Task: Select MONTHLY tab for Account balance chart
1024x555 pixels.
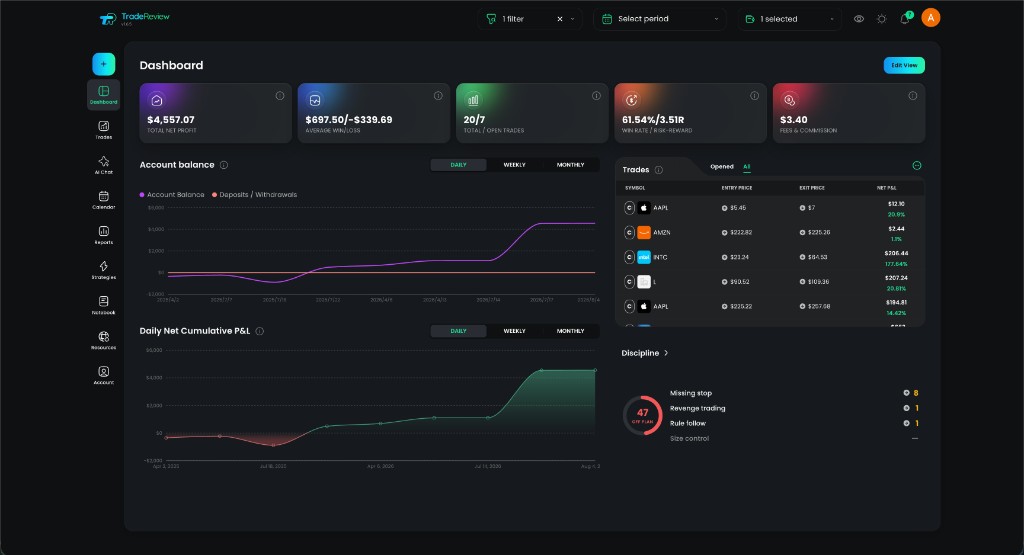Action: [x=570, y=165]
